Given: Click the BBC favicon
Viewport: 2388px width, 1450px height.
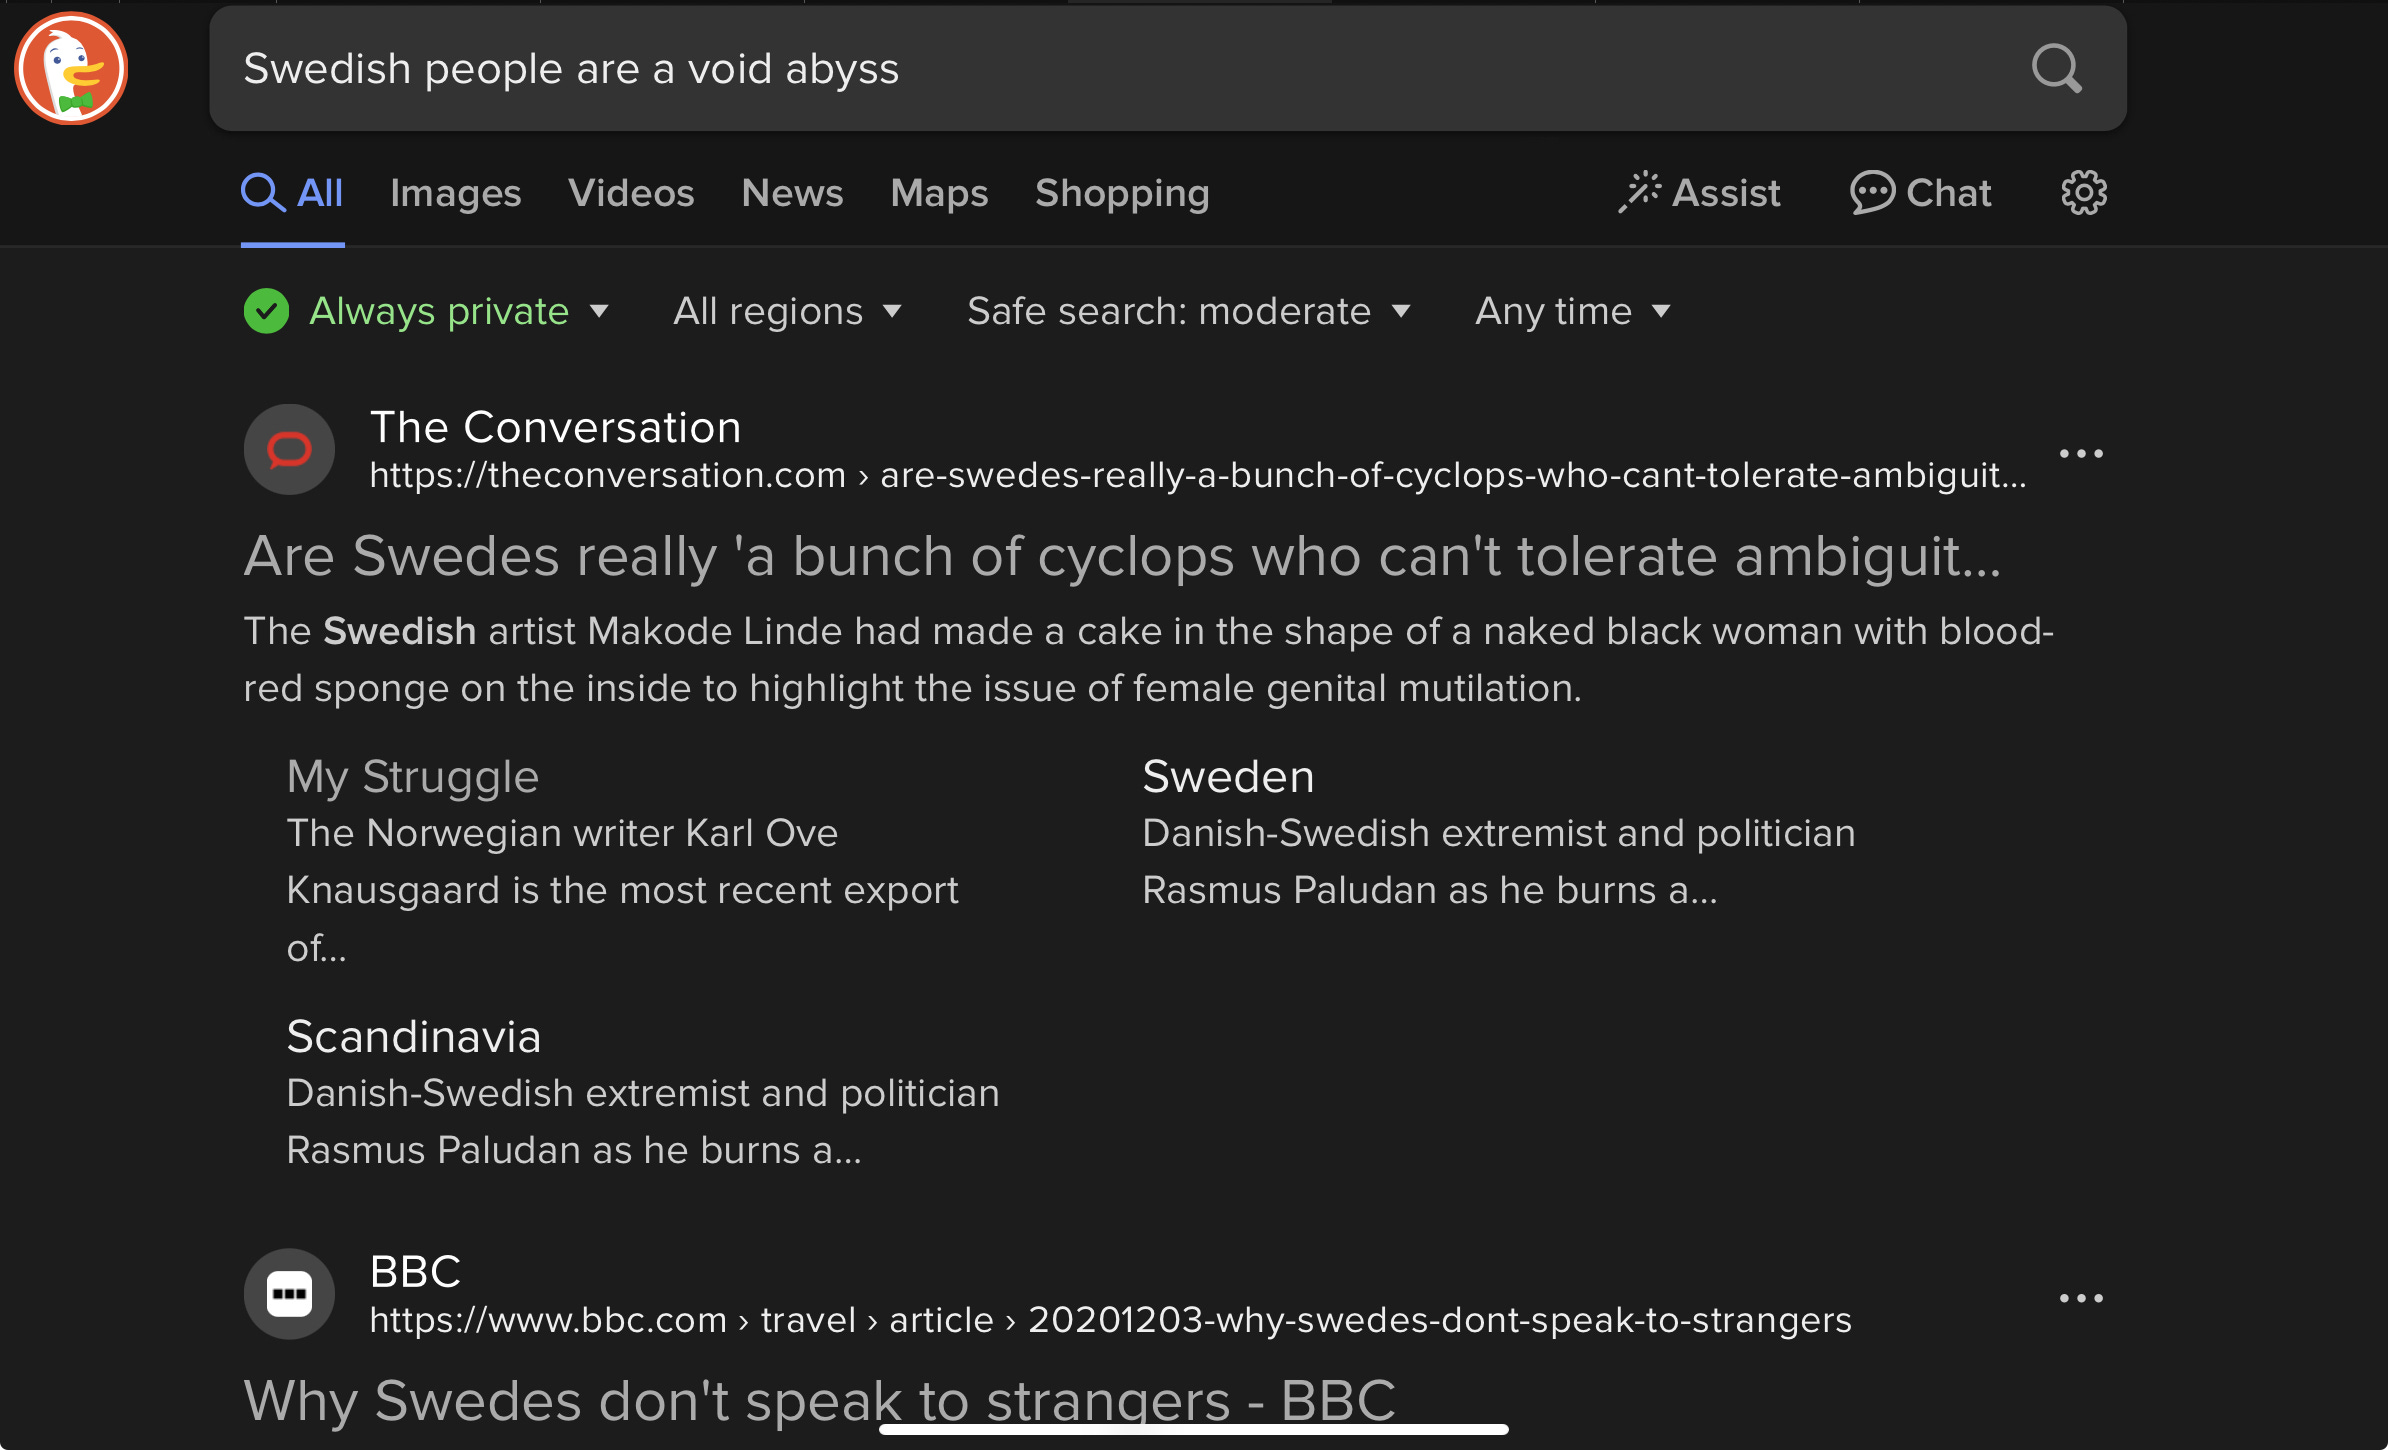Looking at the screenshot, I should pyautogui.click(x=289, y=1294).
